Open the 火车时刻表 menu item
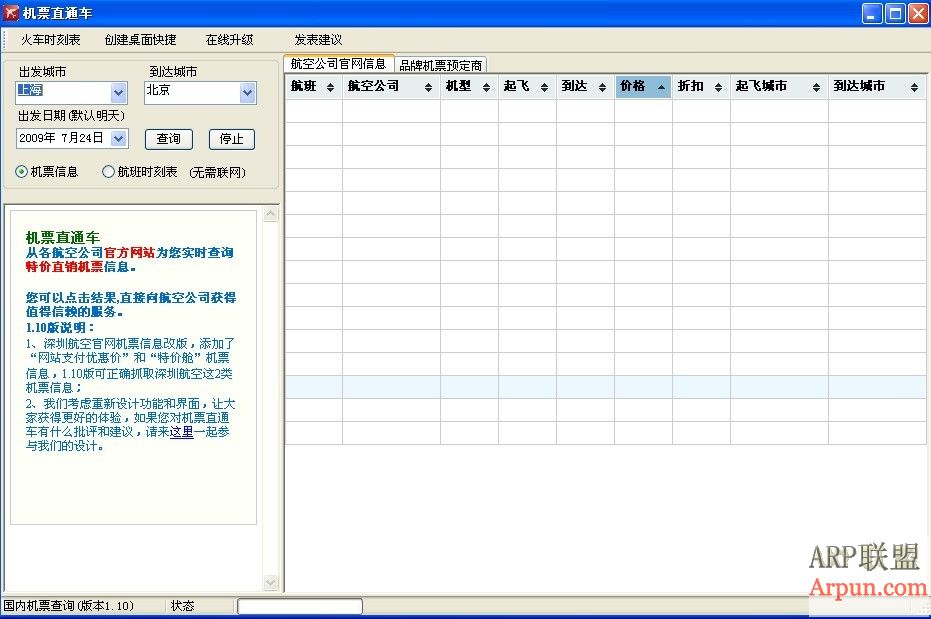931x619 pixels. click(51, 40)
